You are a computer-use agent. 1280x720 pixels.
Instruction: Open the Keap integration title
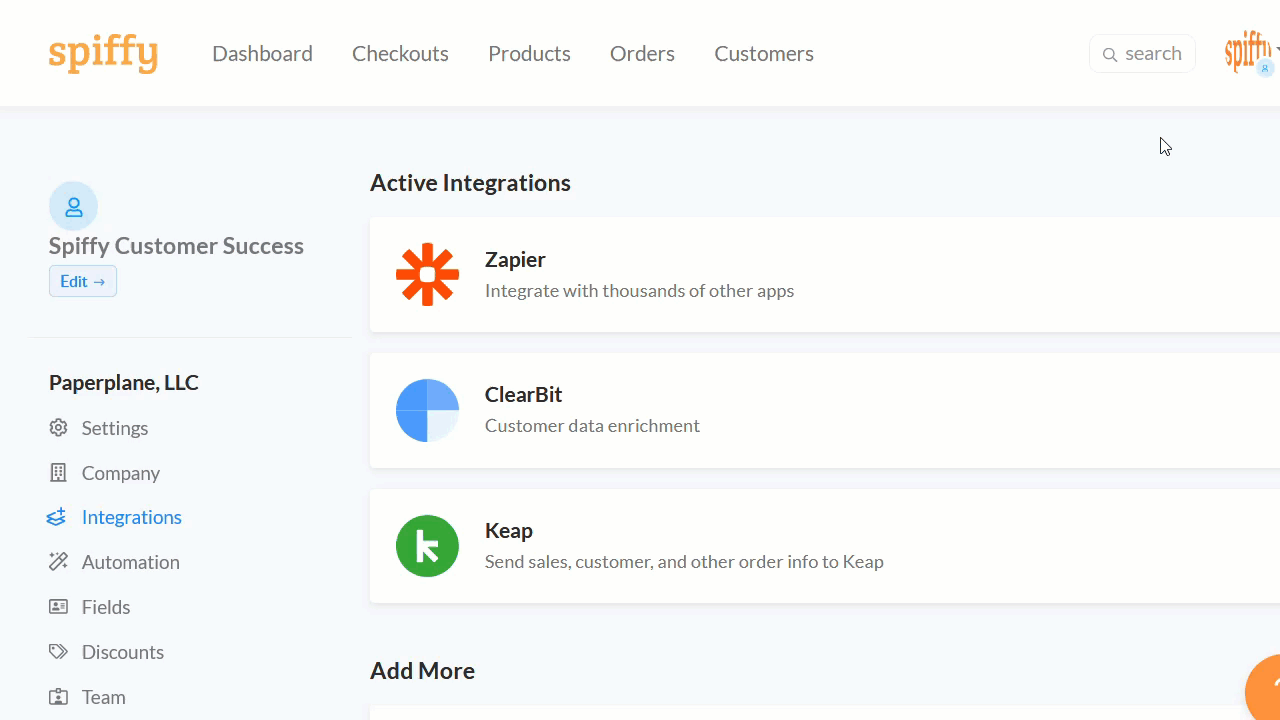point(509,531)
